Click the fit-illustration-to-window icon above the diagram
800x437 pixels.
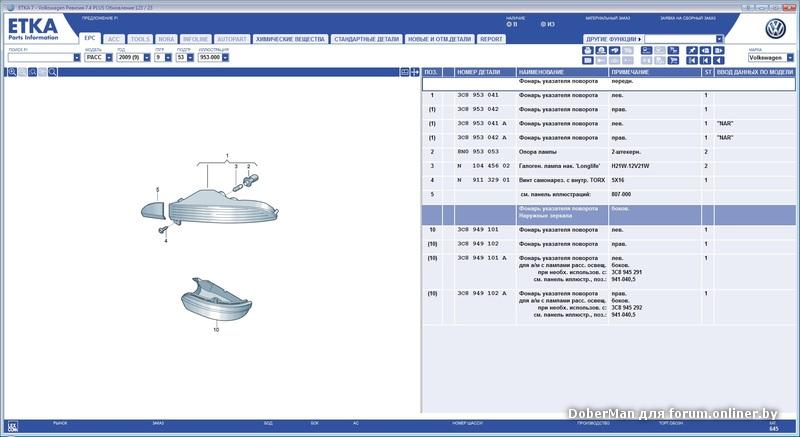(405, 72)
